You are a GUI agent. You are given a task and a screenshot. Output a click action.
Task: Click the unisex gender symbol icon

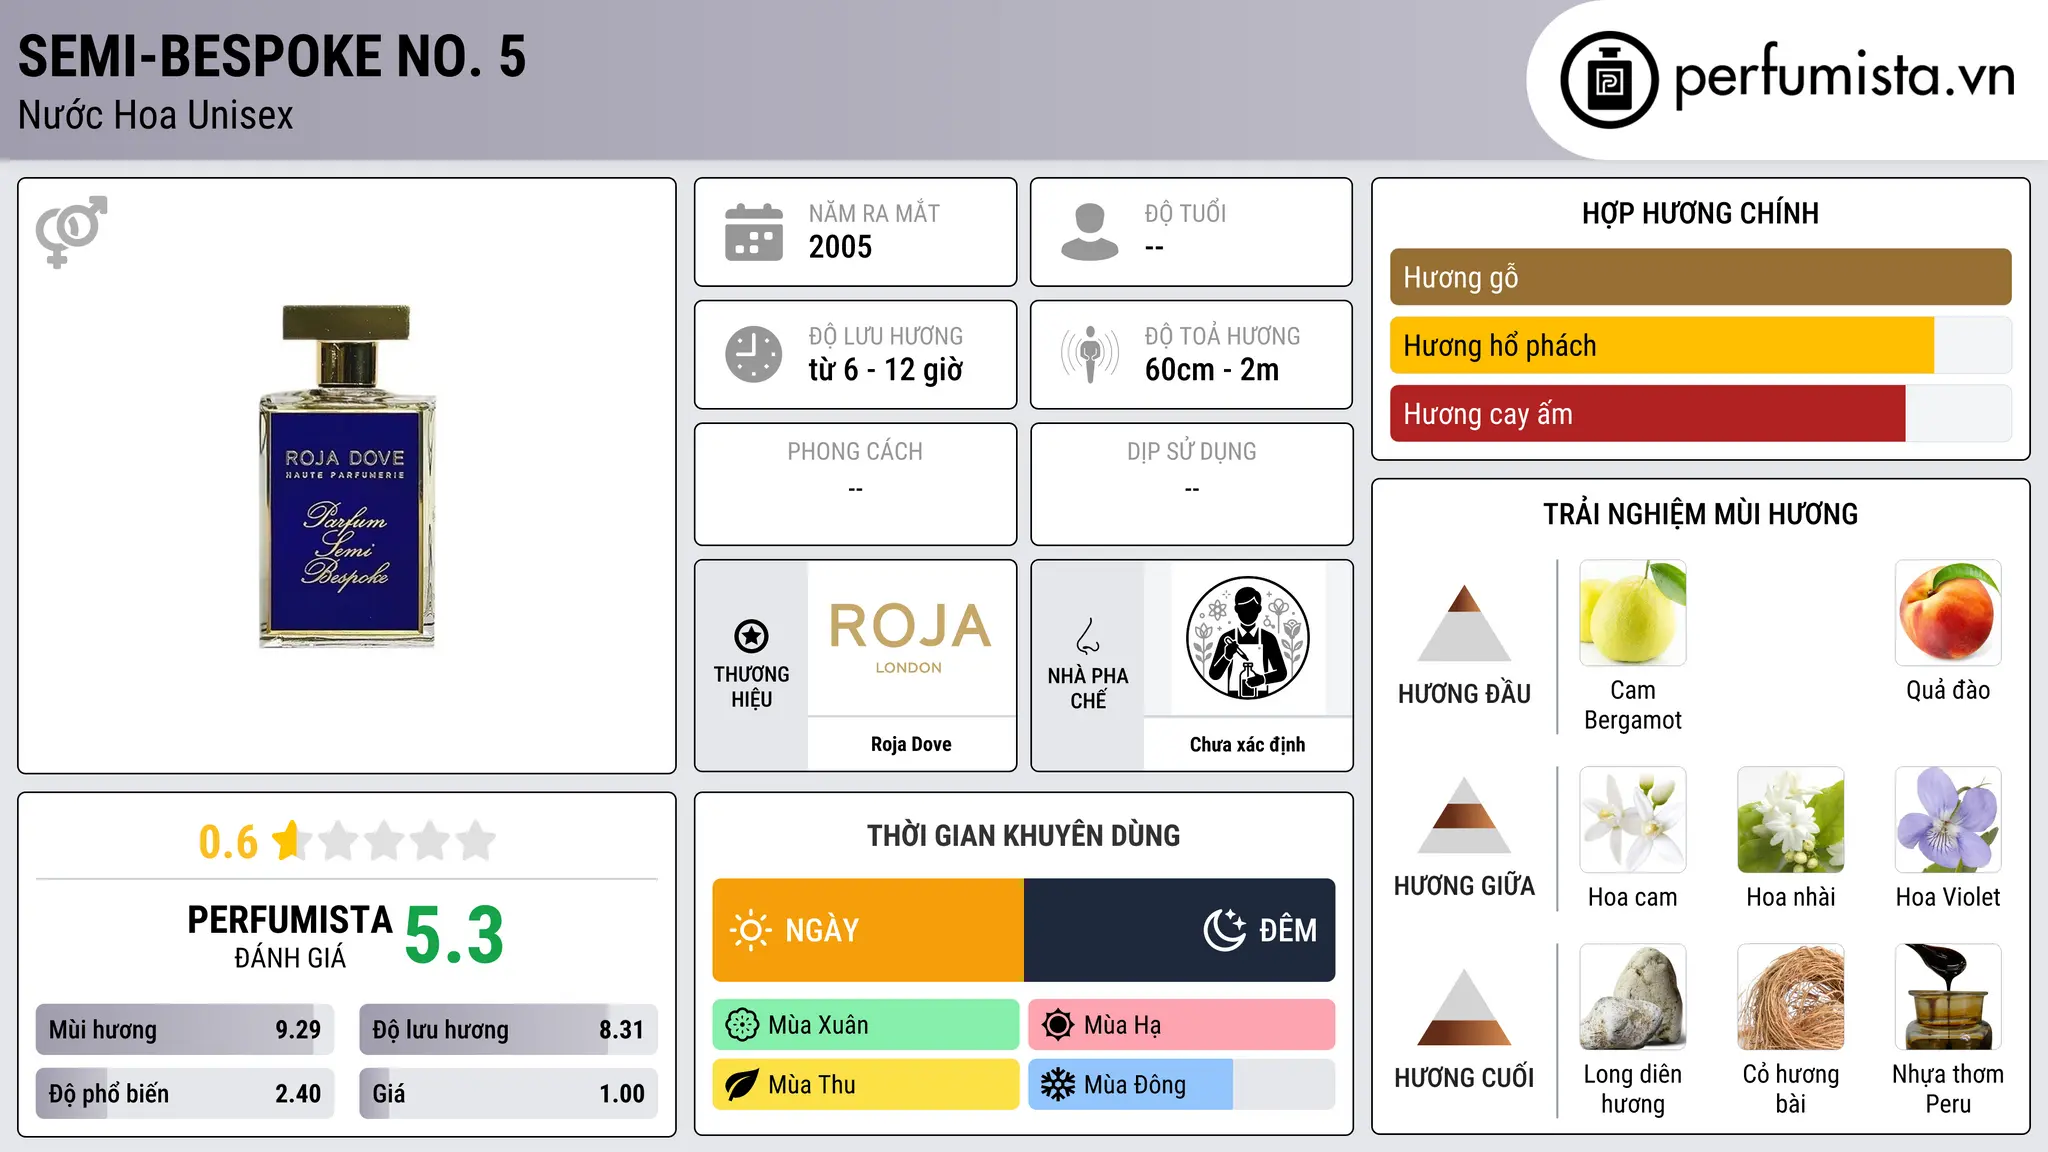coord(71,231)
